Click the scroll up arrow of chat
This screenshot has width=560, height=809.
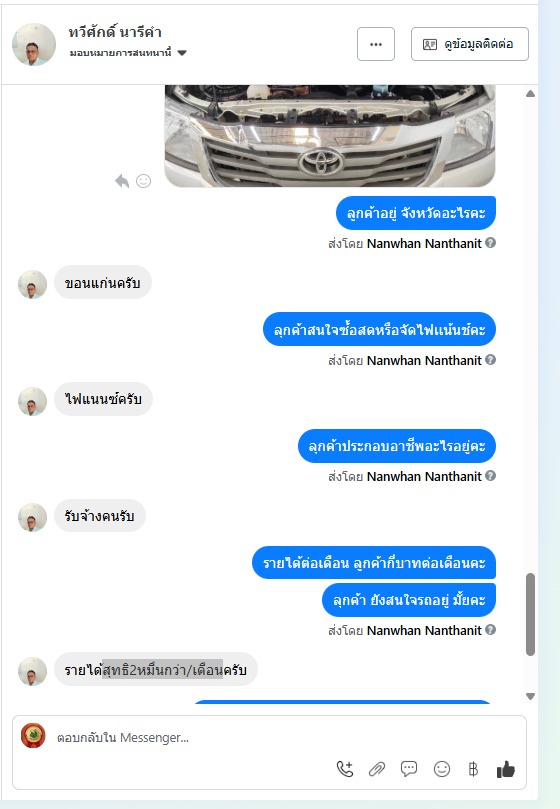click(530, 94)
